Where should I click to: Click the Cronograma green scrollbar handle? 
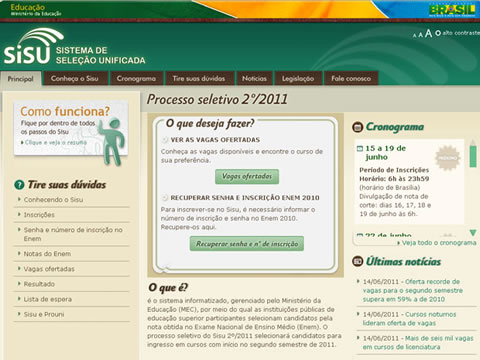tap(473, 155)
